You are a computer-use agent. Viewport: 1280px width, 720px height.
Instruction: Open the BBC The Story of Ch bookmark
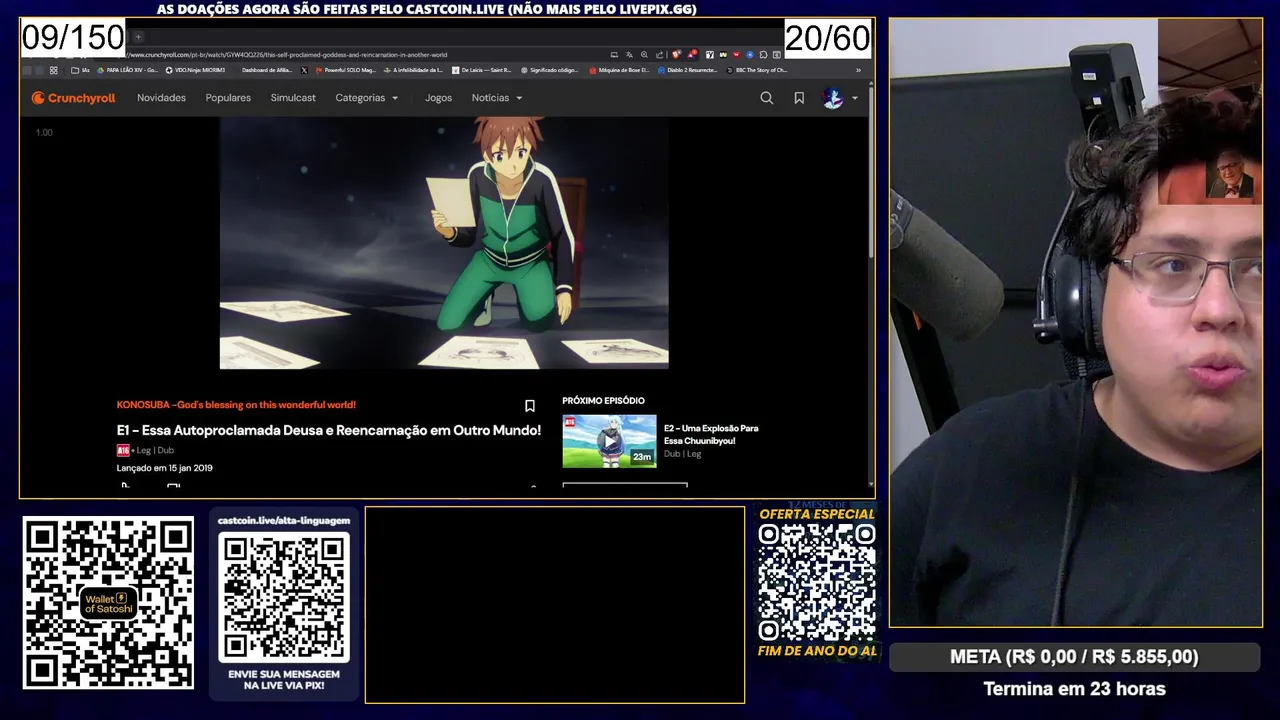(756, 70)
